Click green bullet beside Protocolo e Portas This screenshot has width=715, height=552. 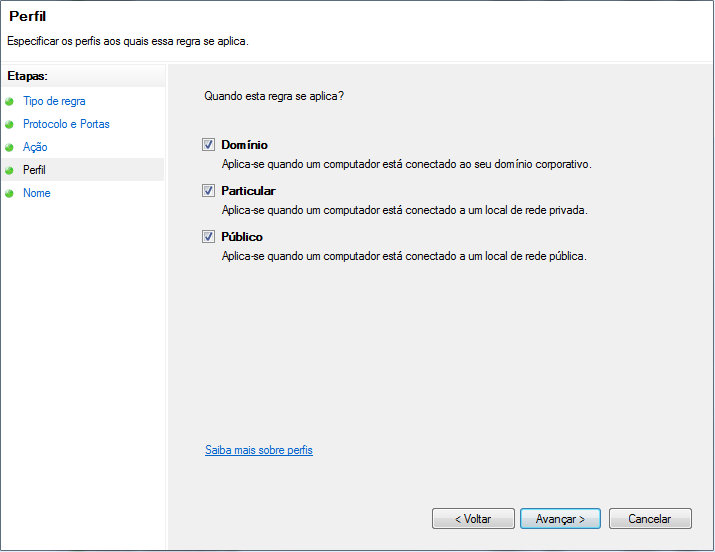[10, 125]
